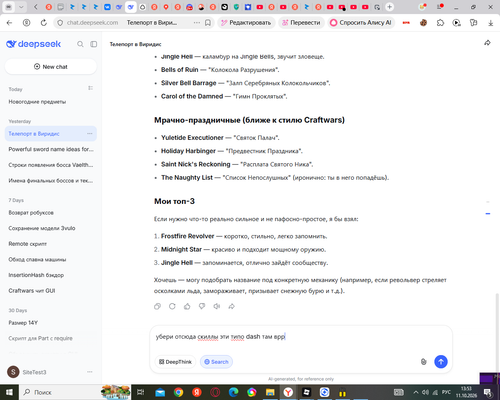Open the tab list dropdown arrow
Image resolution: width=500 pixels, height=400 pixels.
pos(21,7)
